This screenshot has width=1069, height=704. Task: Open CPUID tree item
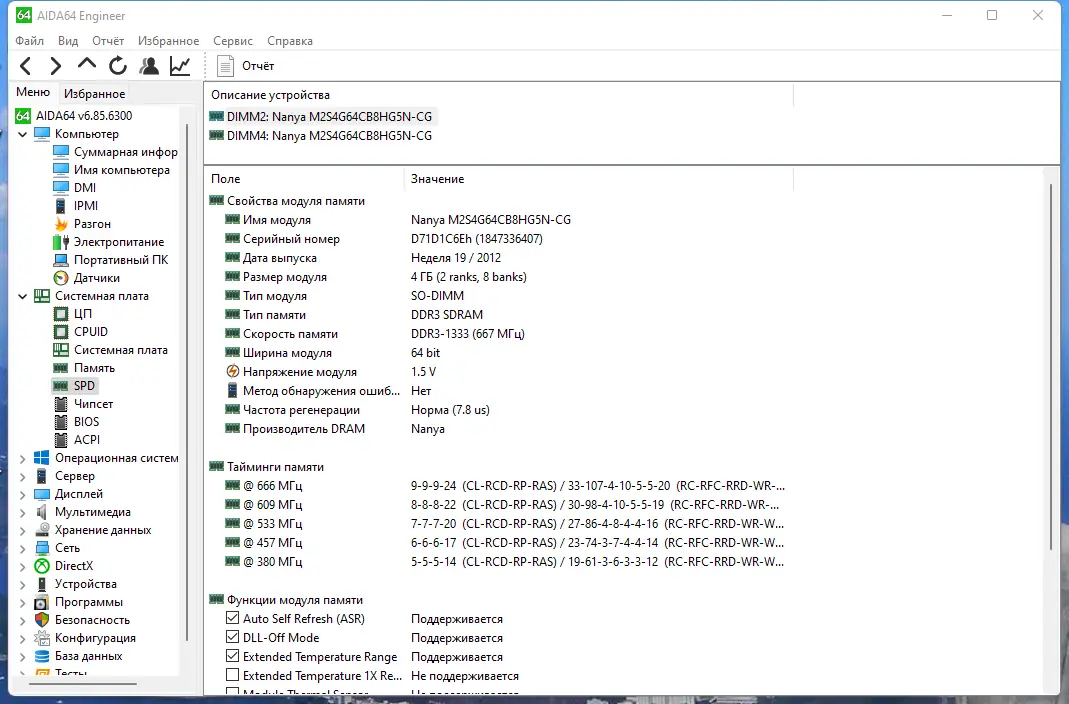click(80, 332)
